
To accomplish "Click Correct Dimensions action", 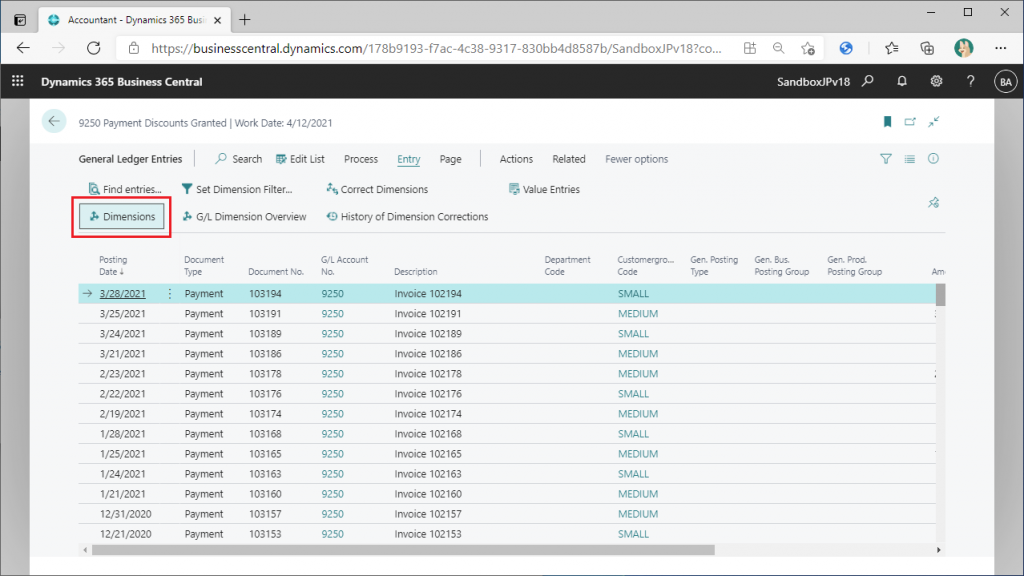I will coord(377,189).
